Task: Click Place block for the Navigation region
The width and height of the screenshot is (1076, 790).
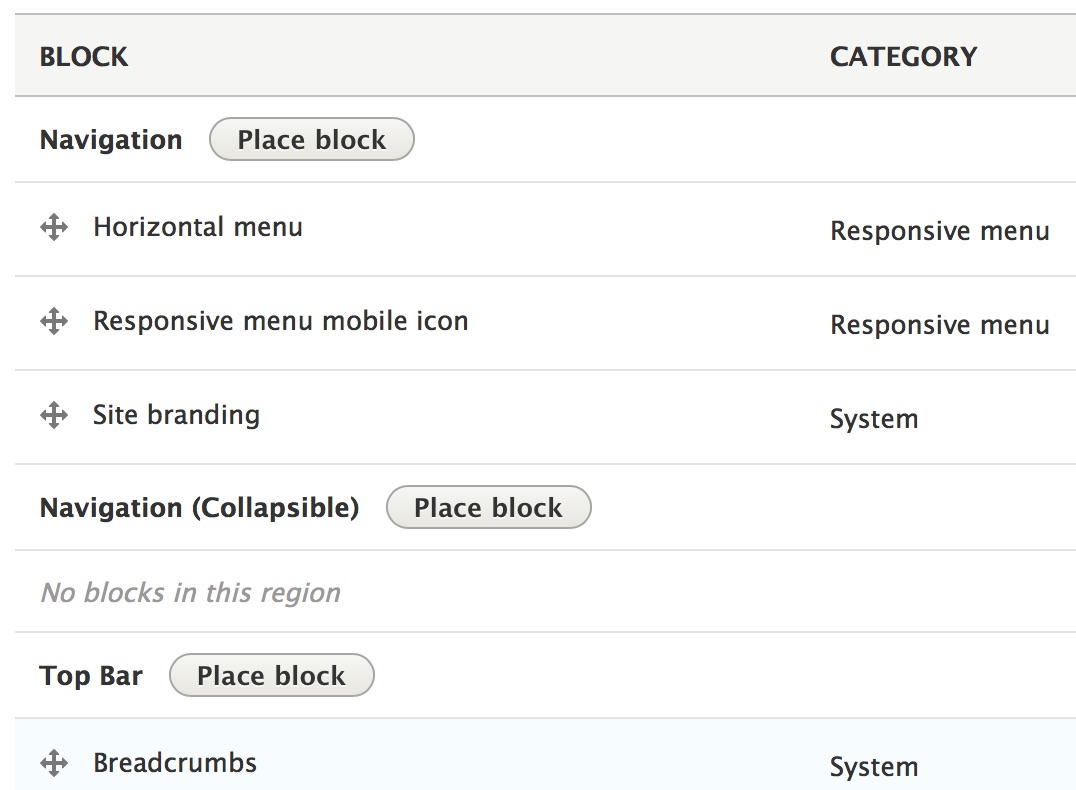Action: 311,139
